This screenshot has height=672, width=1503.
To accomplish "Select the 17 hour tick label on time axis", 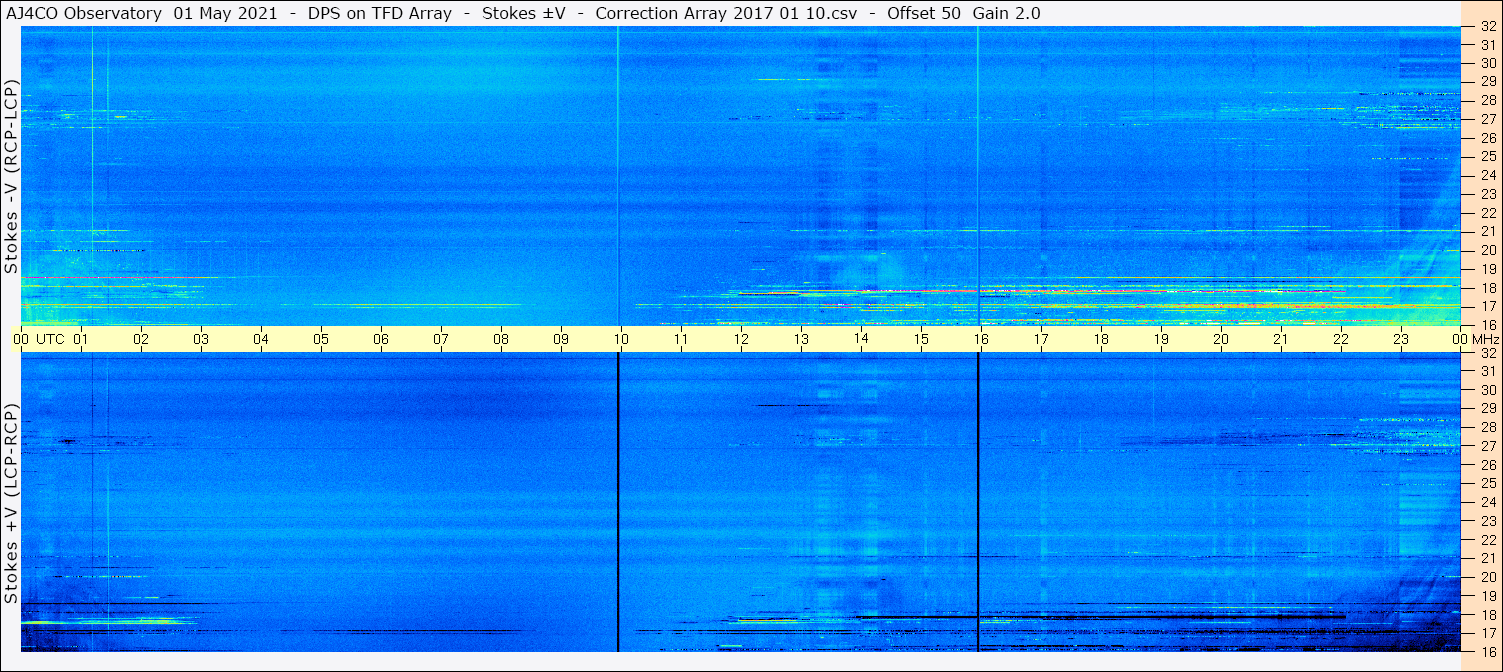I will click(x=1041, y=339).
